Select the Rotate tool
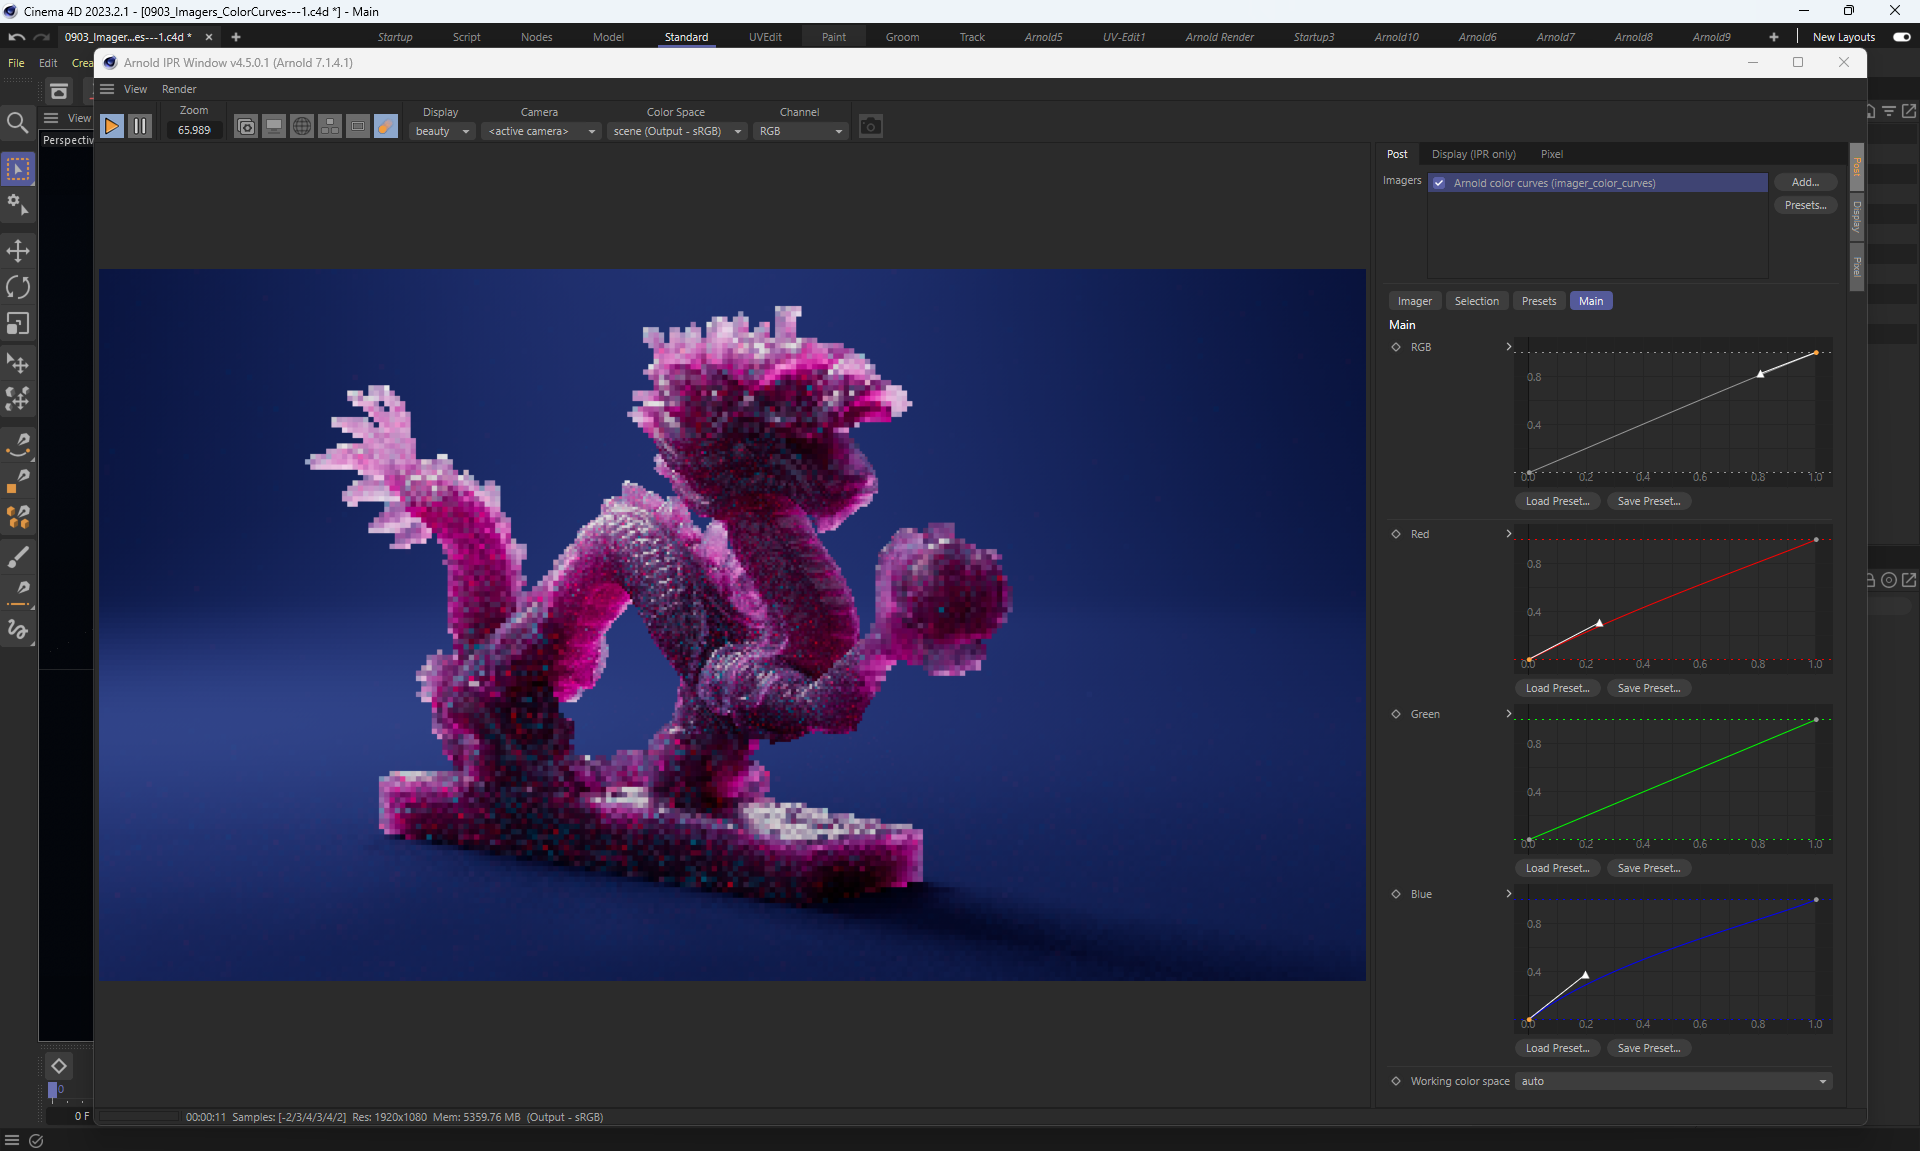 [x=18, y=288]
